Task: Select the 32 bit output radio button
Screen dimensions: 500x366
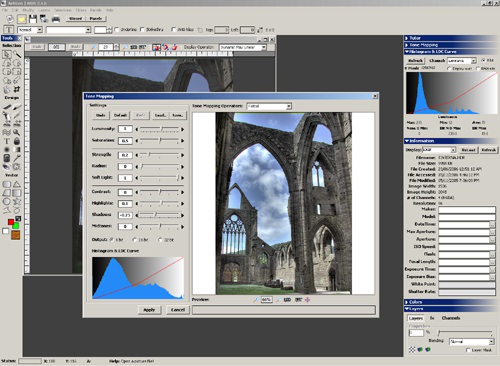Action: (x=160, y=240)
